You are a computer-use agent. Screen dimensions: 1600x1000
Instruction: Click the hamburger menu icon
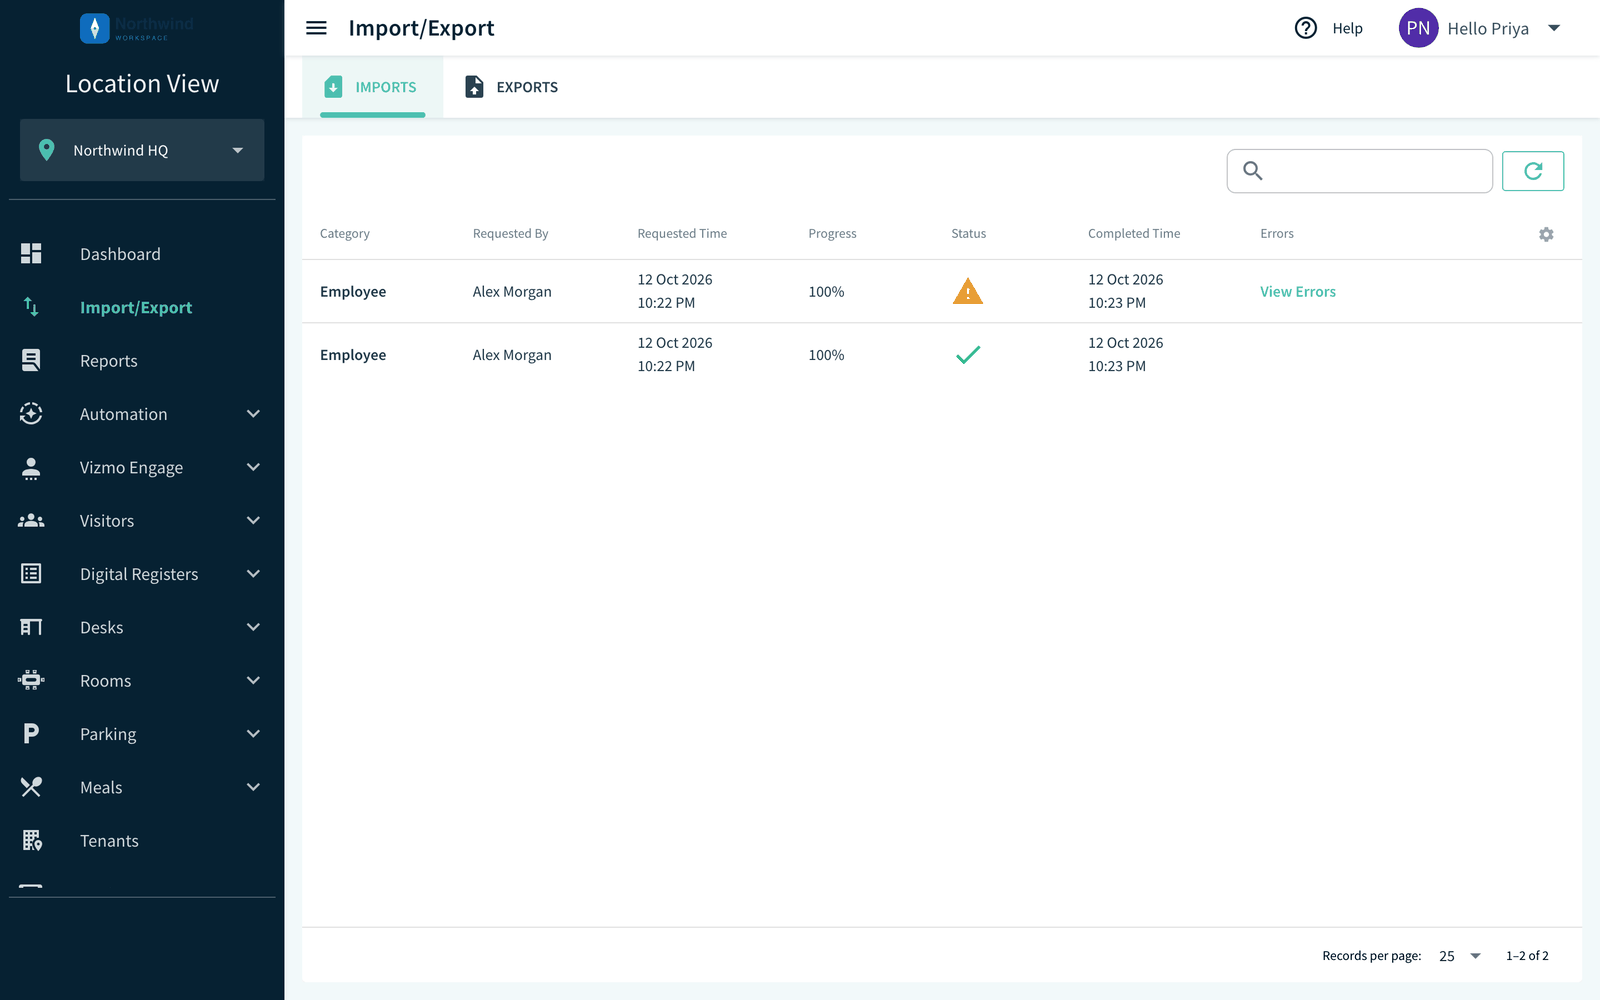(316, 28)
